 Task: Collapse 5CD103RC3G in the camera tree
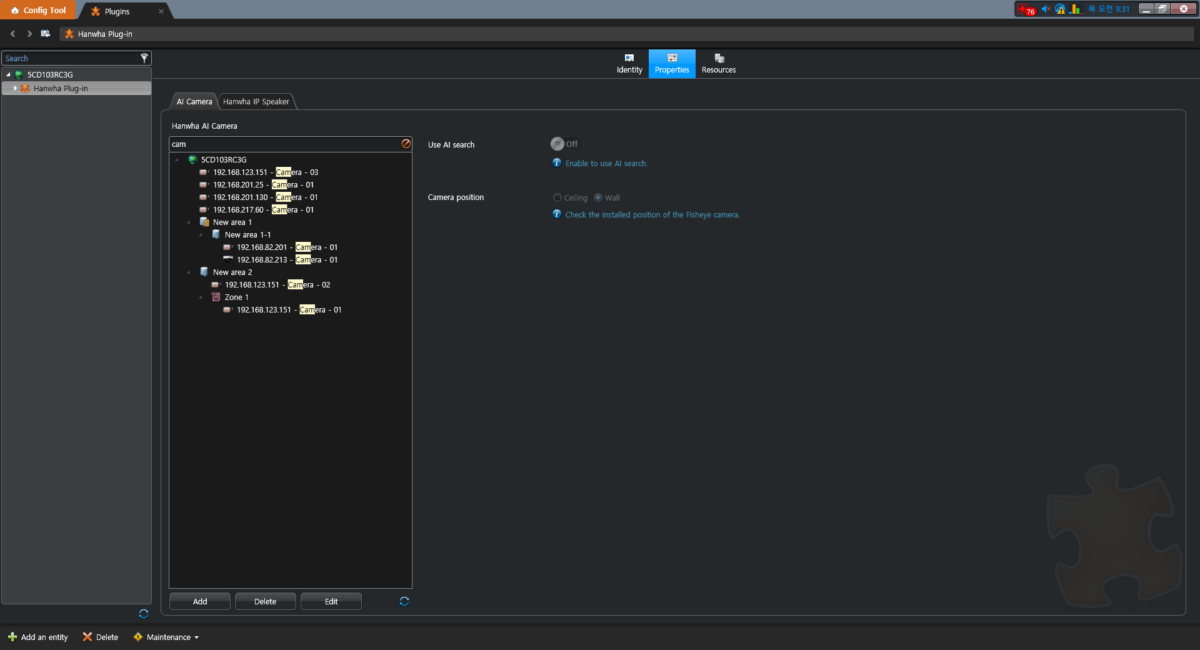(x=177, y=160)
